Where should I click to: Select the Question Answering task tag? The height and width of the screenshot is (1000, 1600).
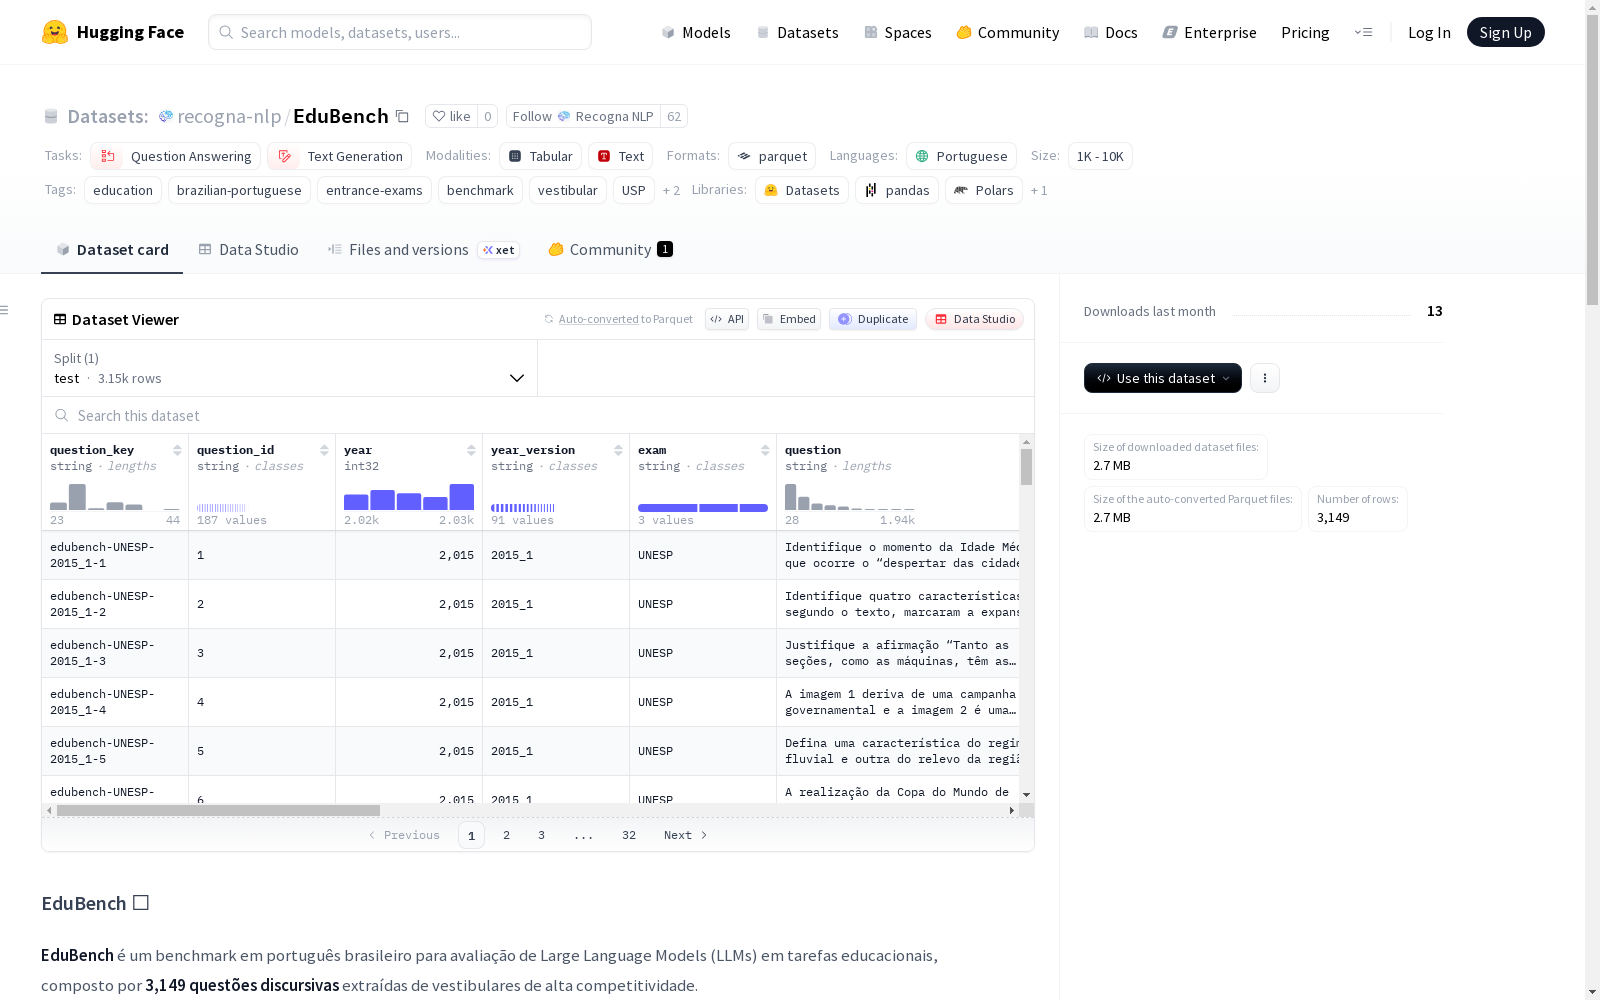point(175,156)
